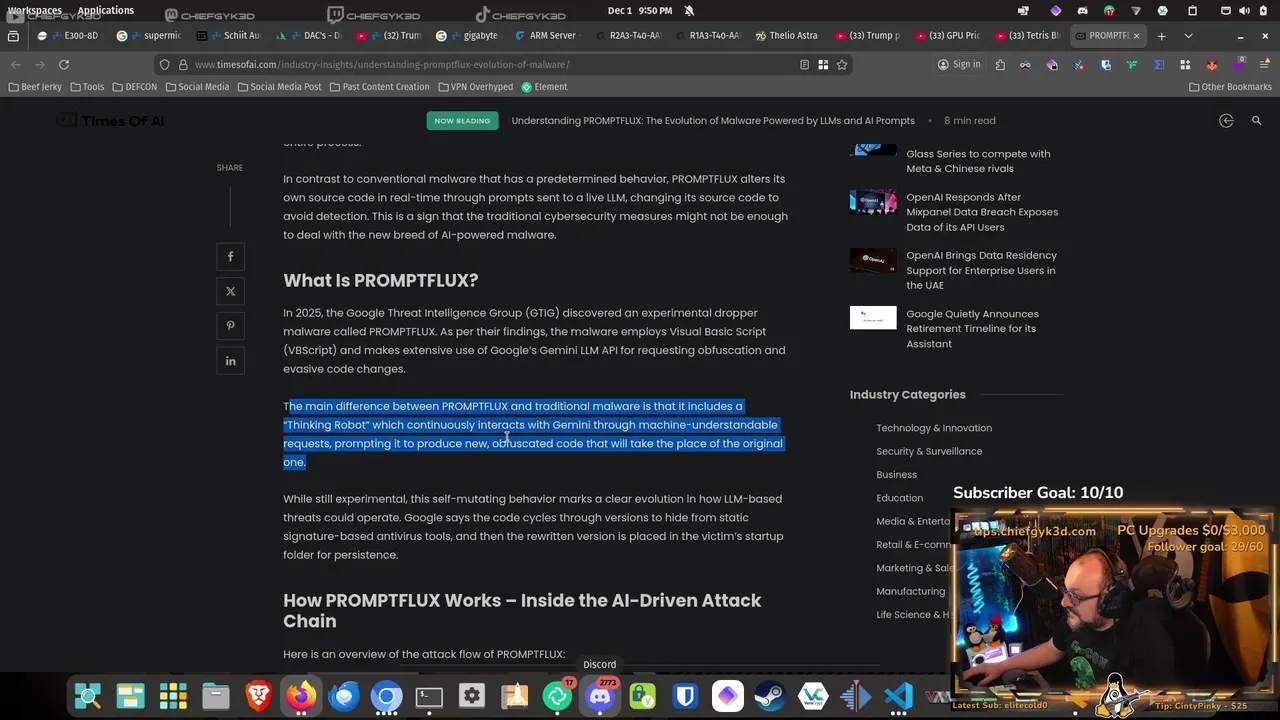The height and width of the screenshot is (720, 1280).
Task: Click the circular arrow icon beside site search
Action: (1226, 121)
